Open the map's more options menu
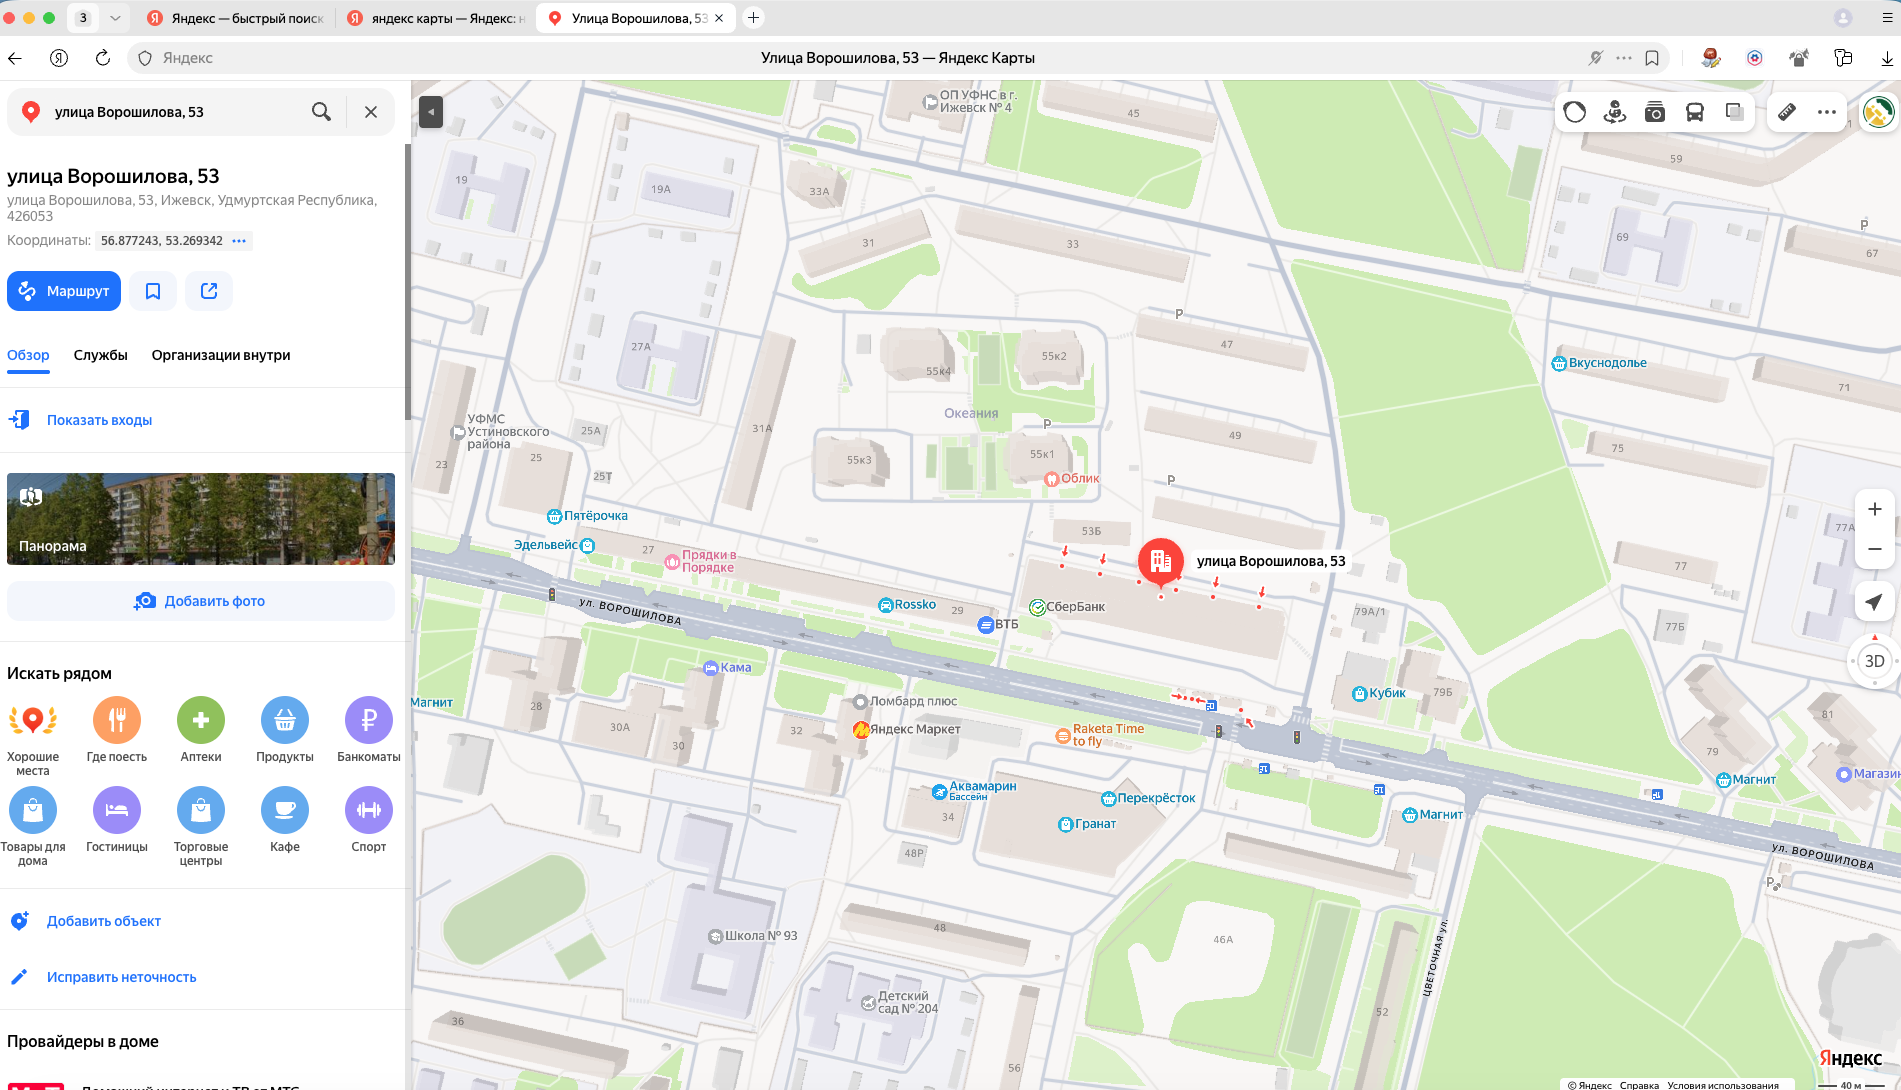 1827,112
